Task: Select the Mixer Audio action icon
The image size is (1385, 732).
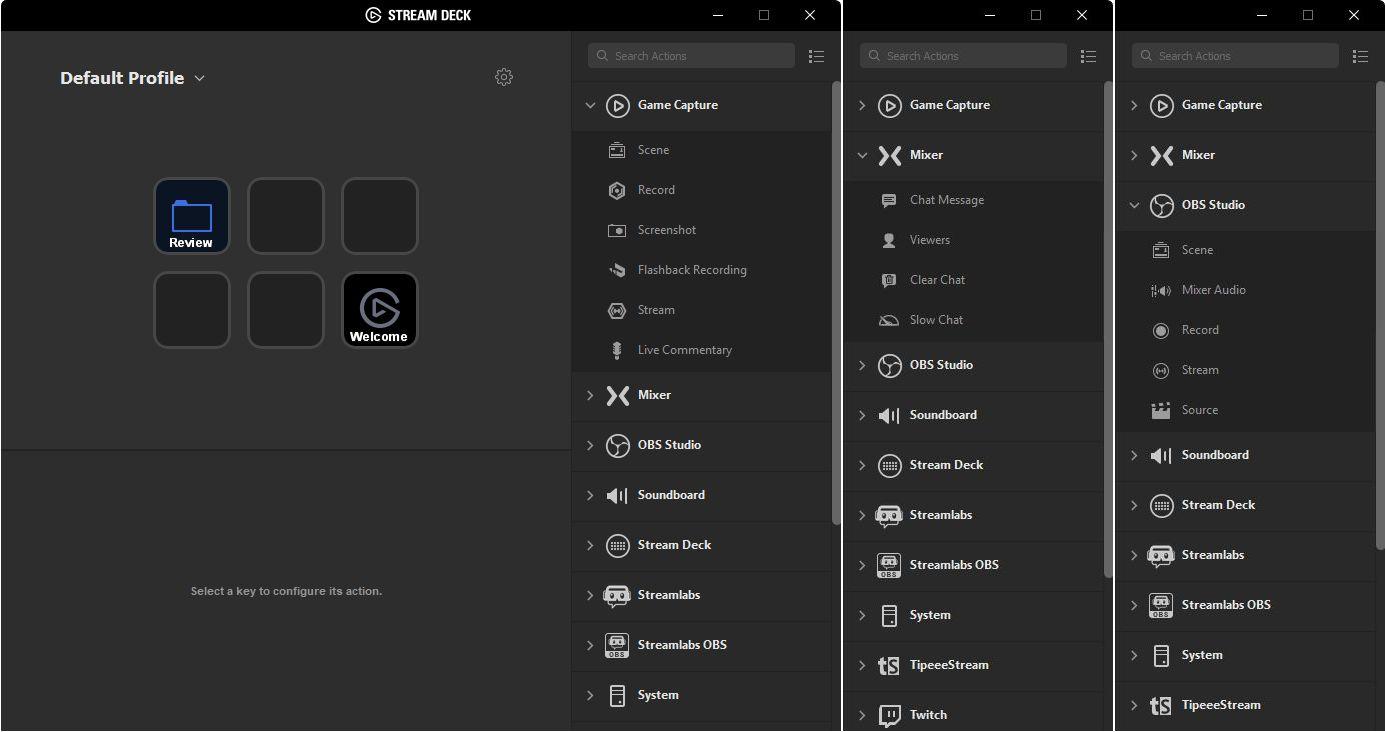Action: pos(1161,290)
